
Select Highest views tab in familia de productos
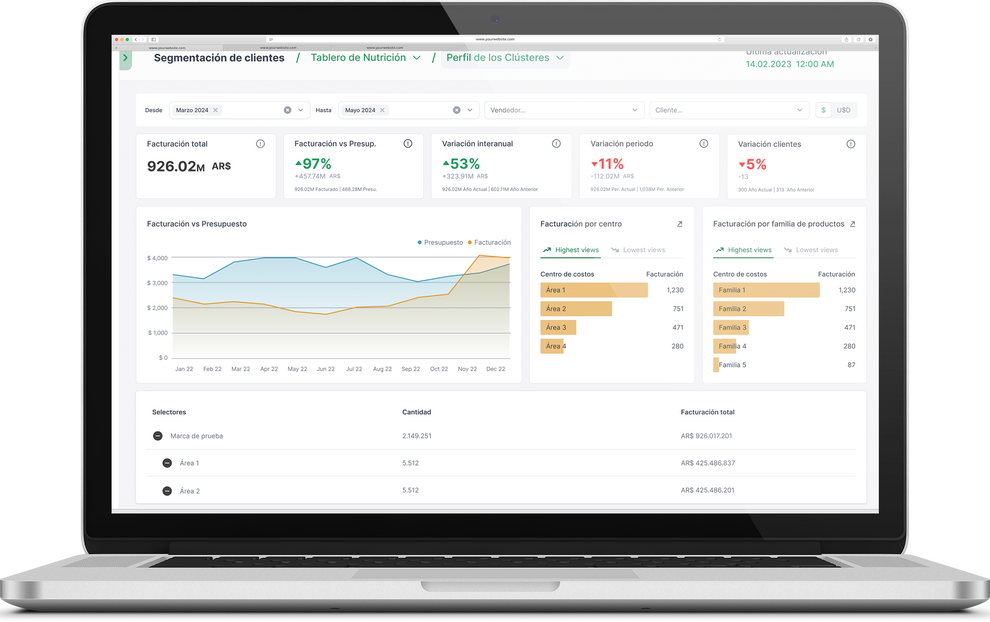tap(743, 250)
